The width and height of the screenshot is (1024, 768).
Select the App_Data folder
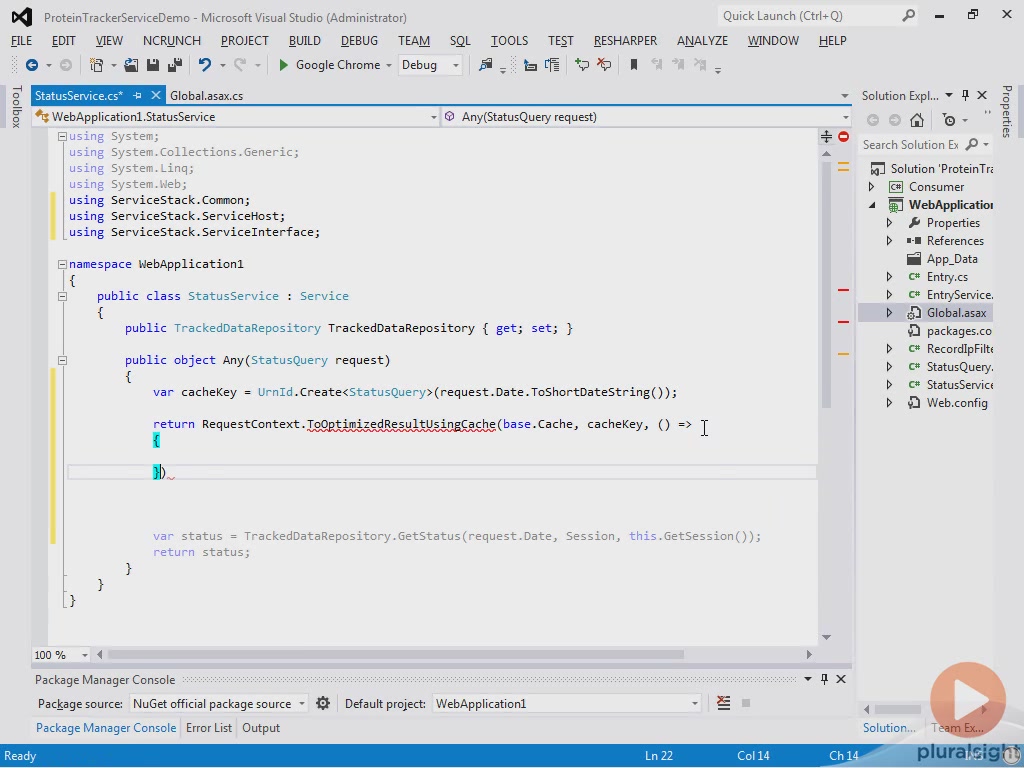click(952, 259)
